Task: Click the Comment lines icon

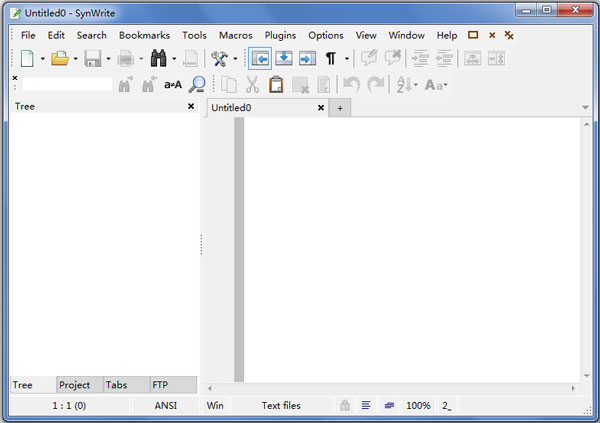Action: pyautogui.click(x=369, y=58)
